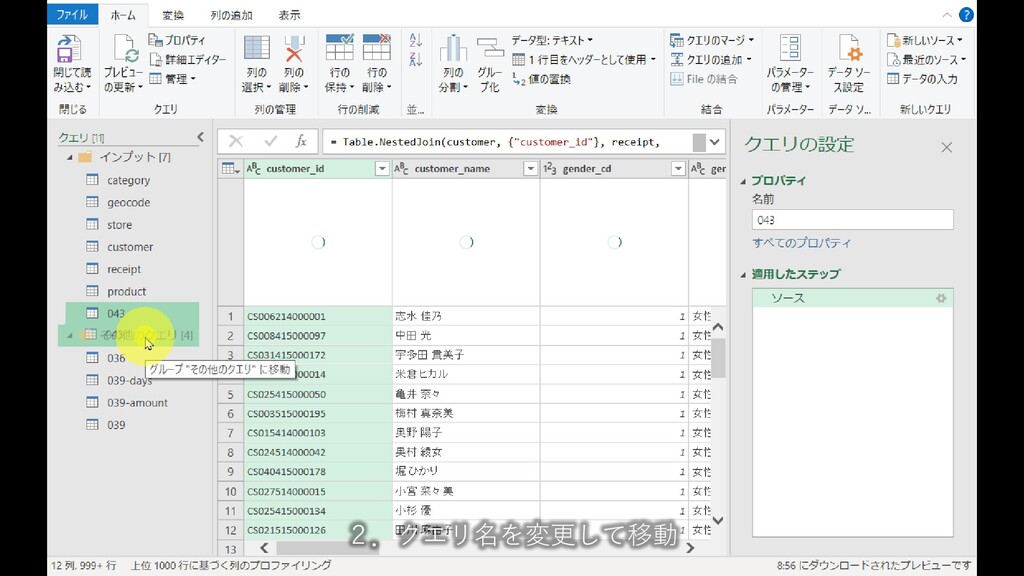The width and height of the screenshot is (1024, 576).
Task: Switch to the Add Column (列の追加) tab
Action: [231, 14]
